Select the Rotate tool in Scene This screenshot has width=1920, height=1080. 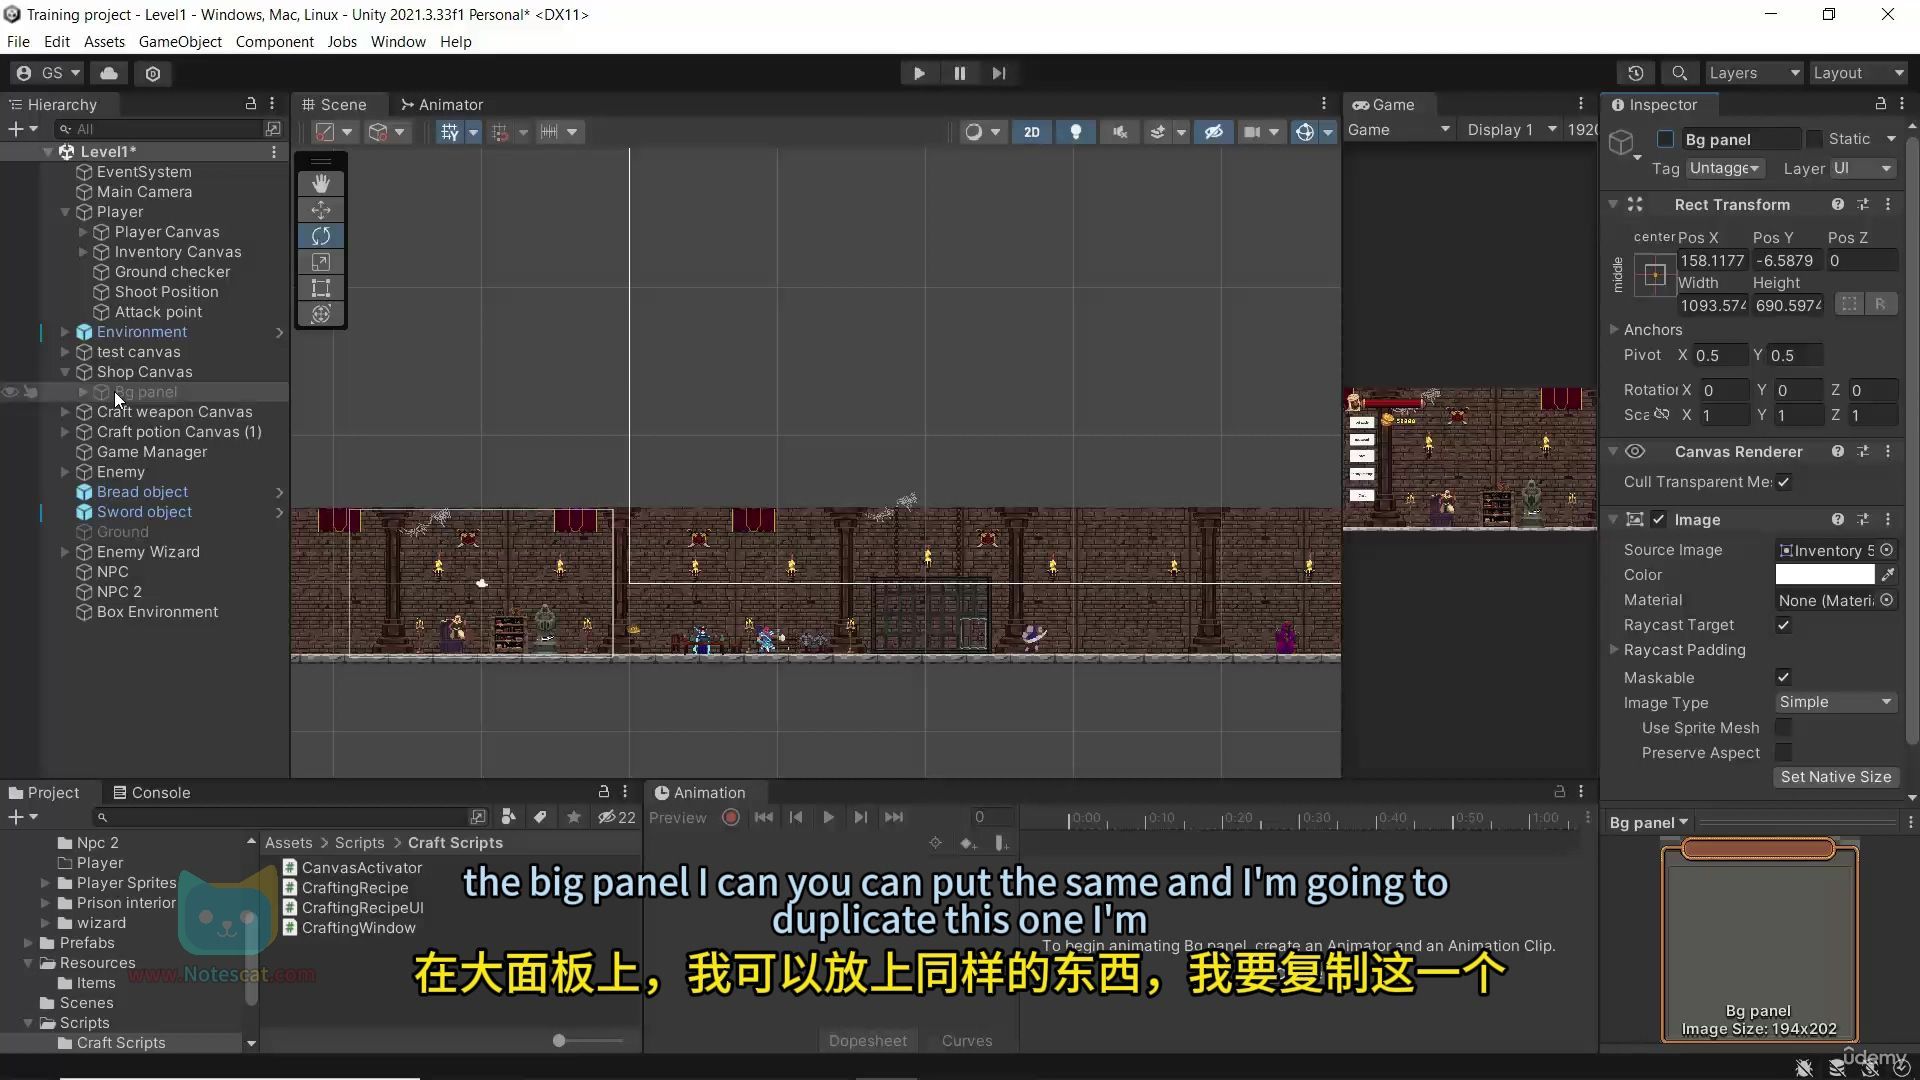[321, 236]
